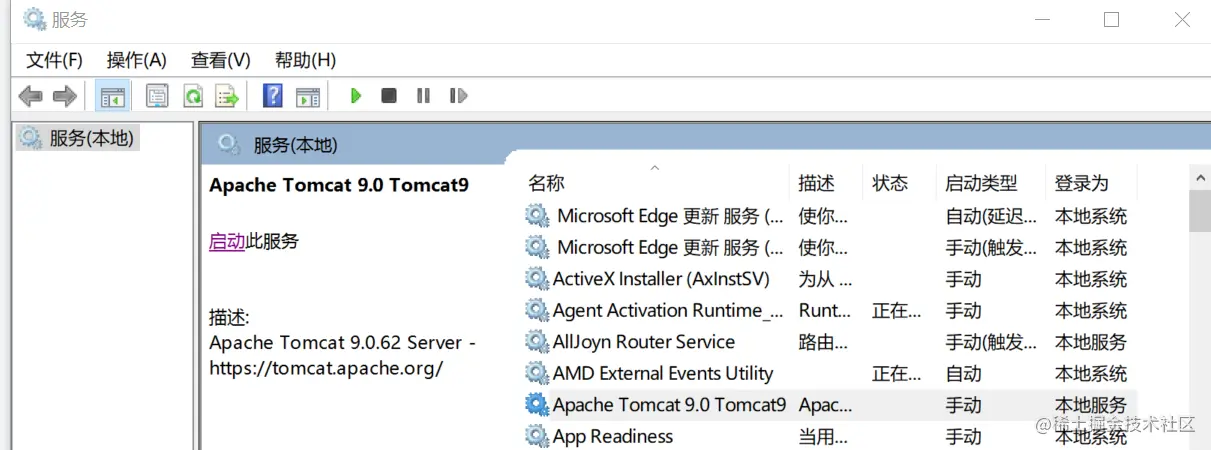The height and width of the screenshot is (450, 1211).
Task: Click gear icon of AMD External Events Utility
Action: click(x=537, y=373)
